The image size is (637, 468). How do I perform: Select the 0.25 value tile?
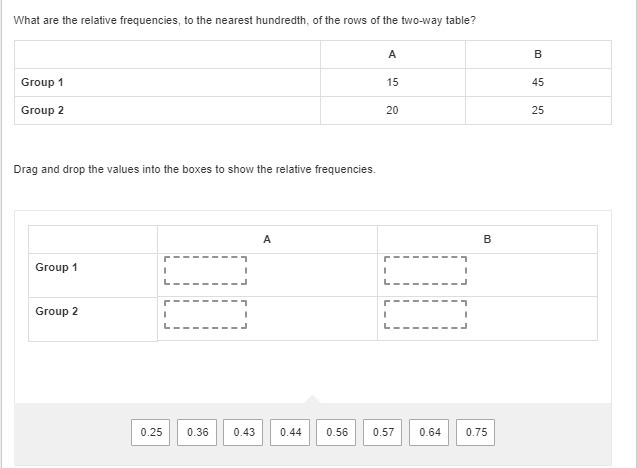pyautogui.click(x=151, y=432)
